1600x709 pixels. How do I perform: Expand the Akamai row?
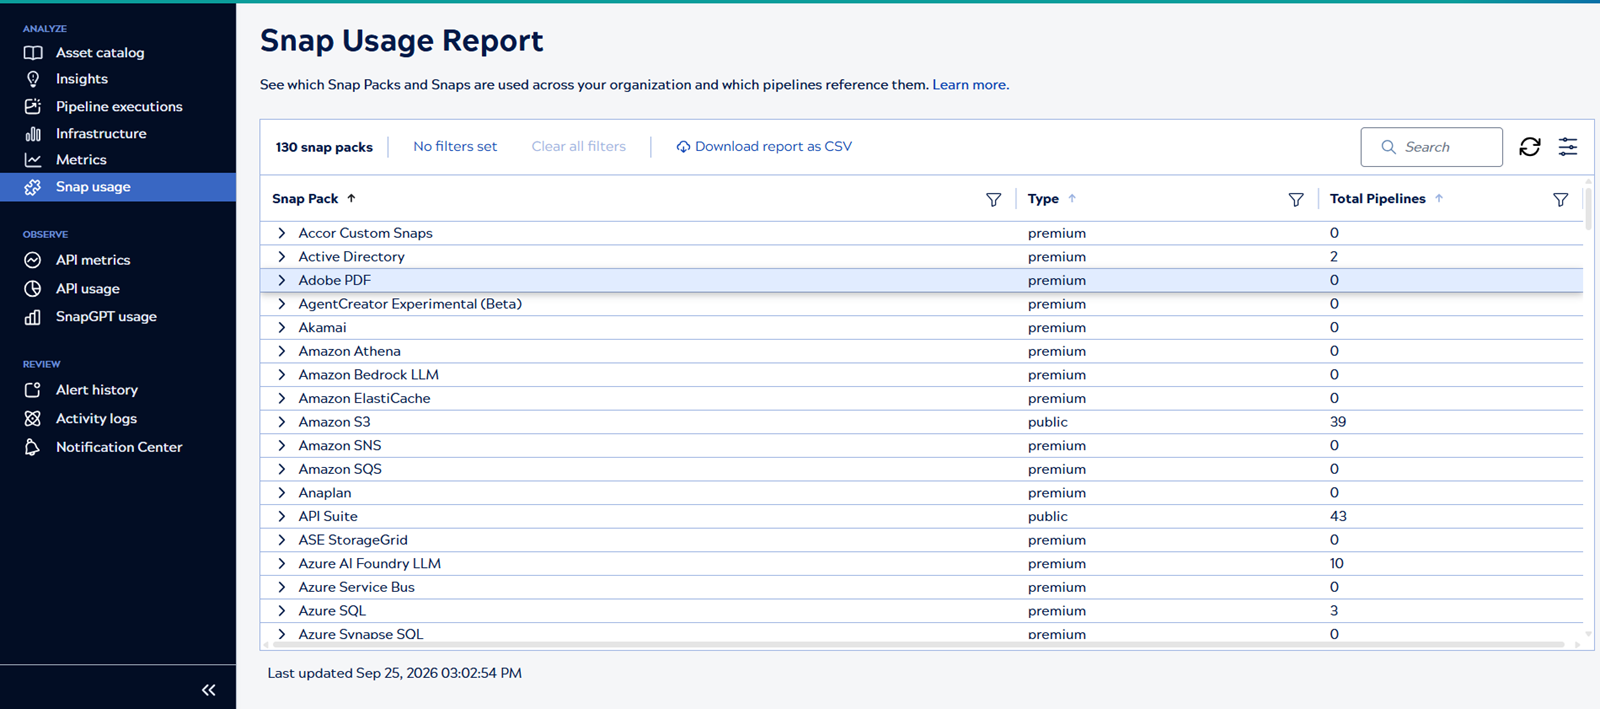coord(282,328)
